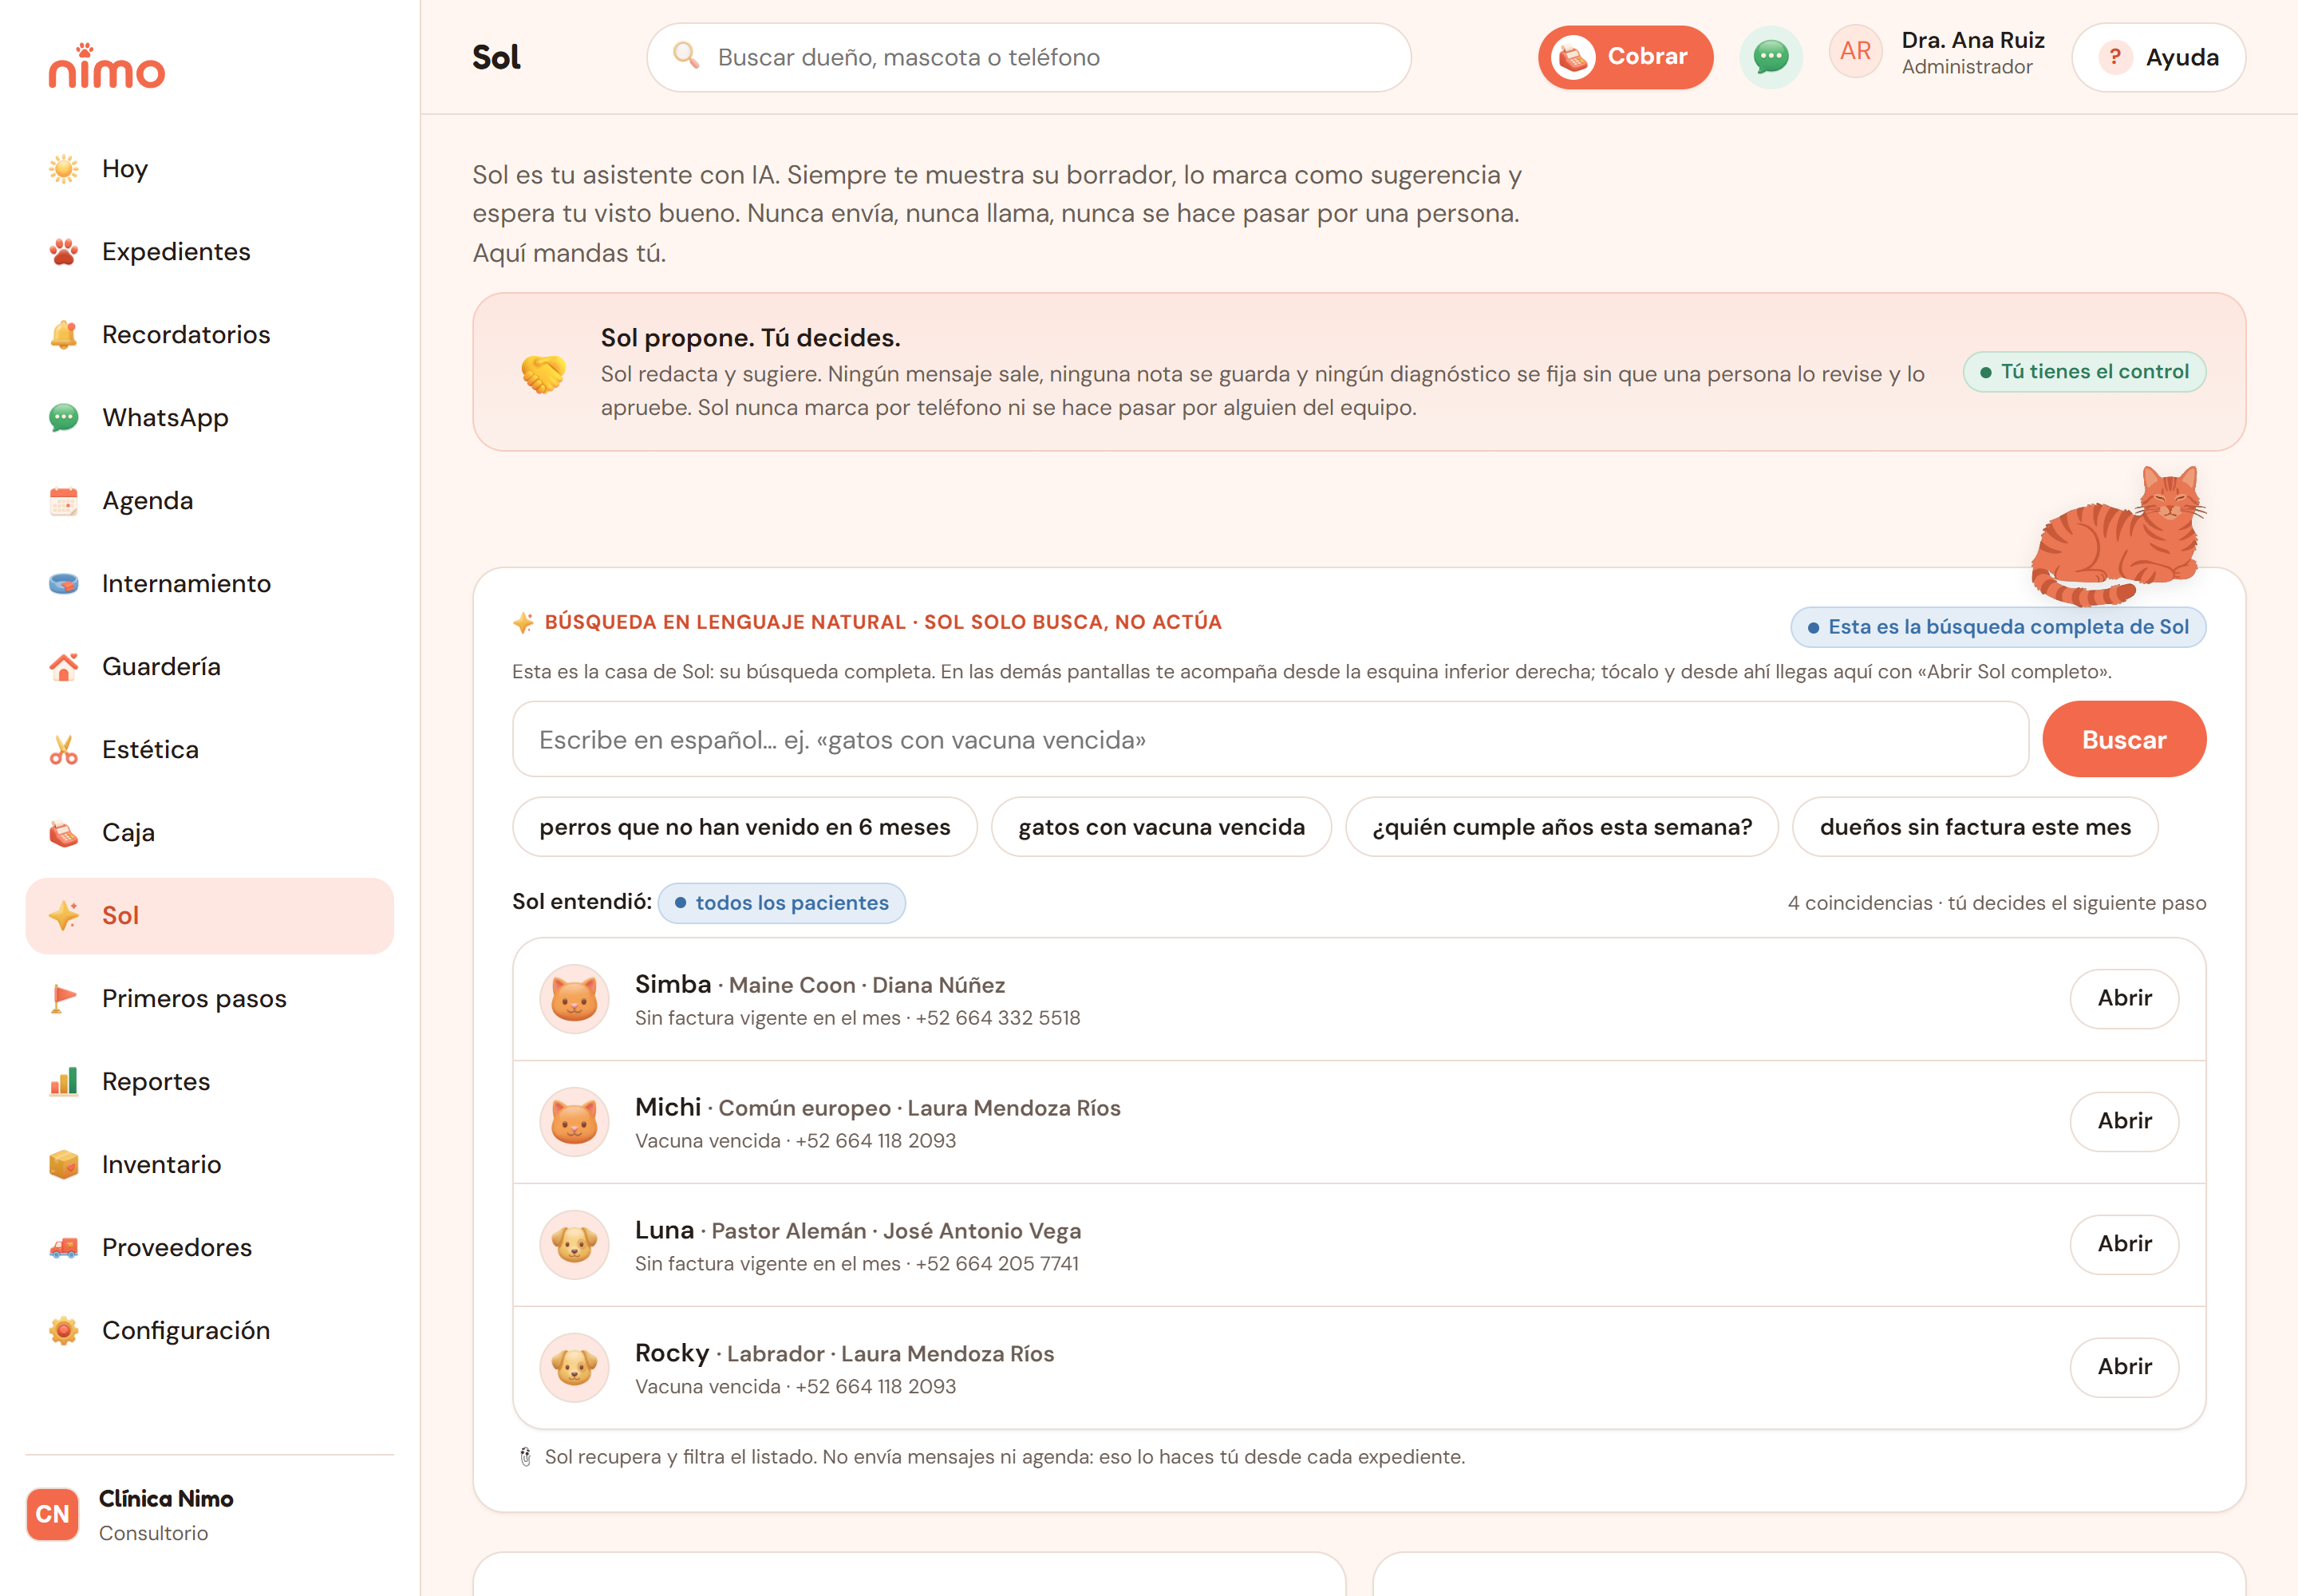Open Rocky's record with Abrir
The height and width of the screenshot is (1596, 2298).
2124,1368
